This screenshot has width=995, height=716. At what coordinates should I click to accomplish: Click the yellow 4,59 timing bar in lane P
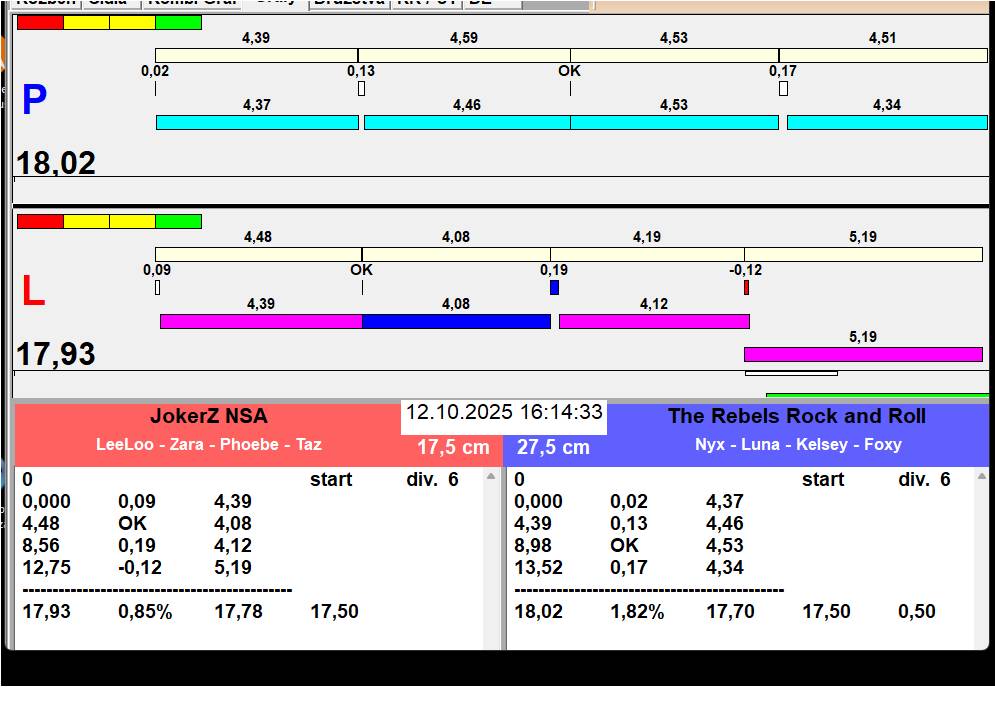(x=464, y=56)
